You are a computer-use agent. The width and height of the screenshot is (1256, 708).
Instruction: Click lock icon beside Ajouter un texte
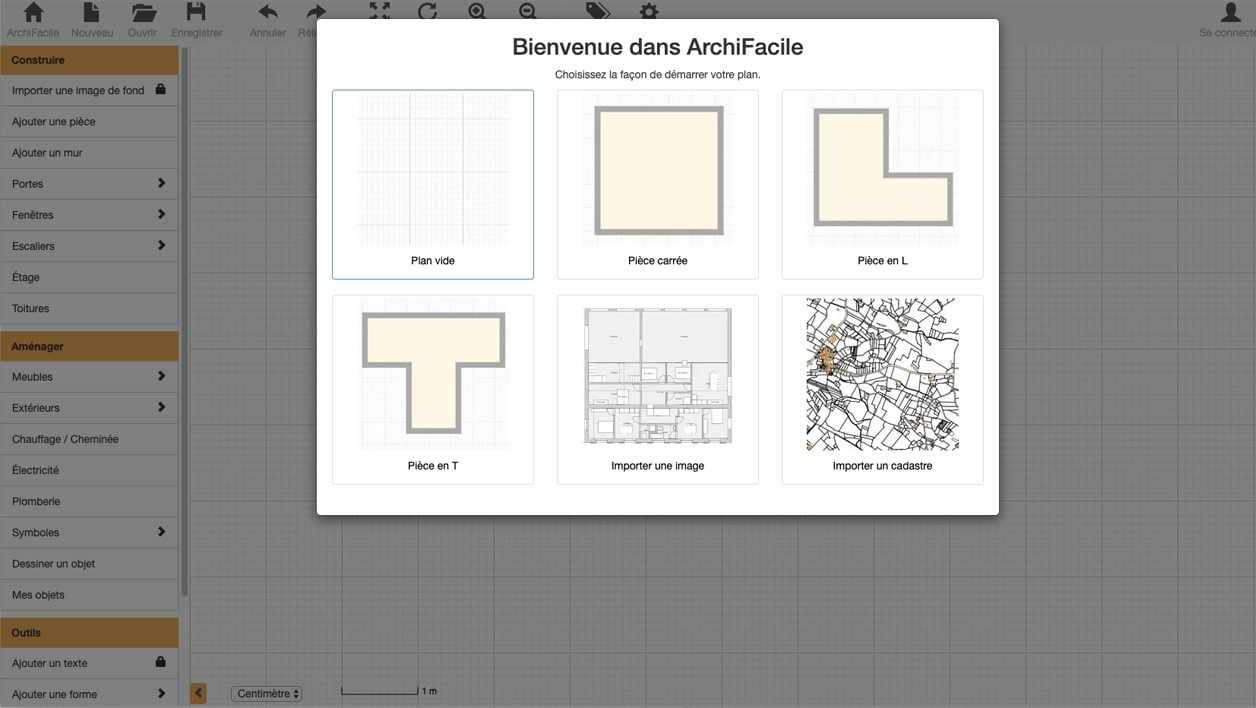[160, 662]
